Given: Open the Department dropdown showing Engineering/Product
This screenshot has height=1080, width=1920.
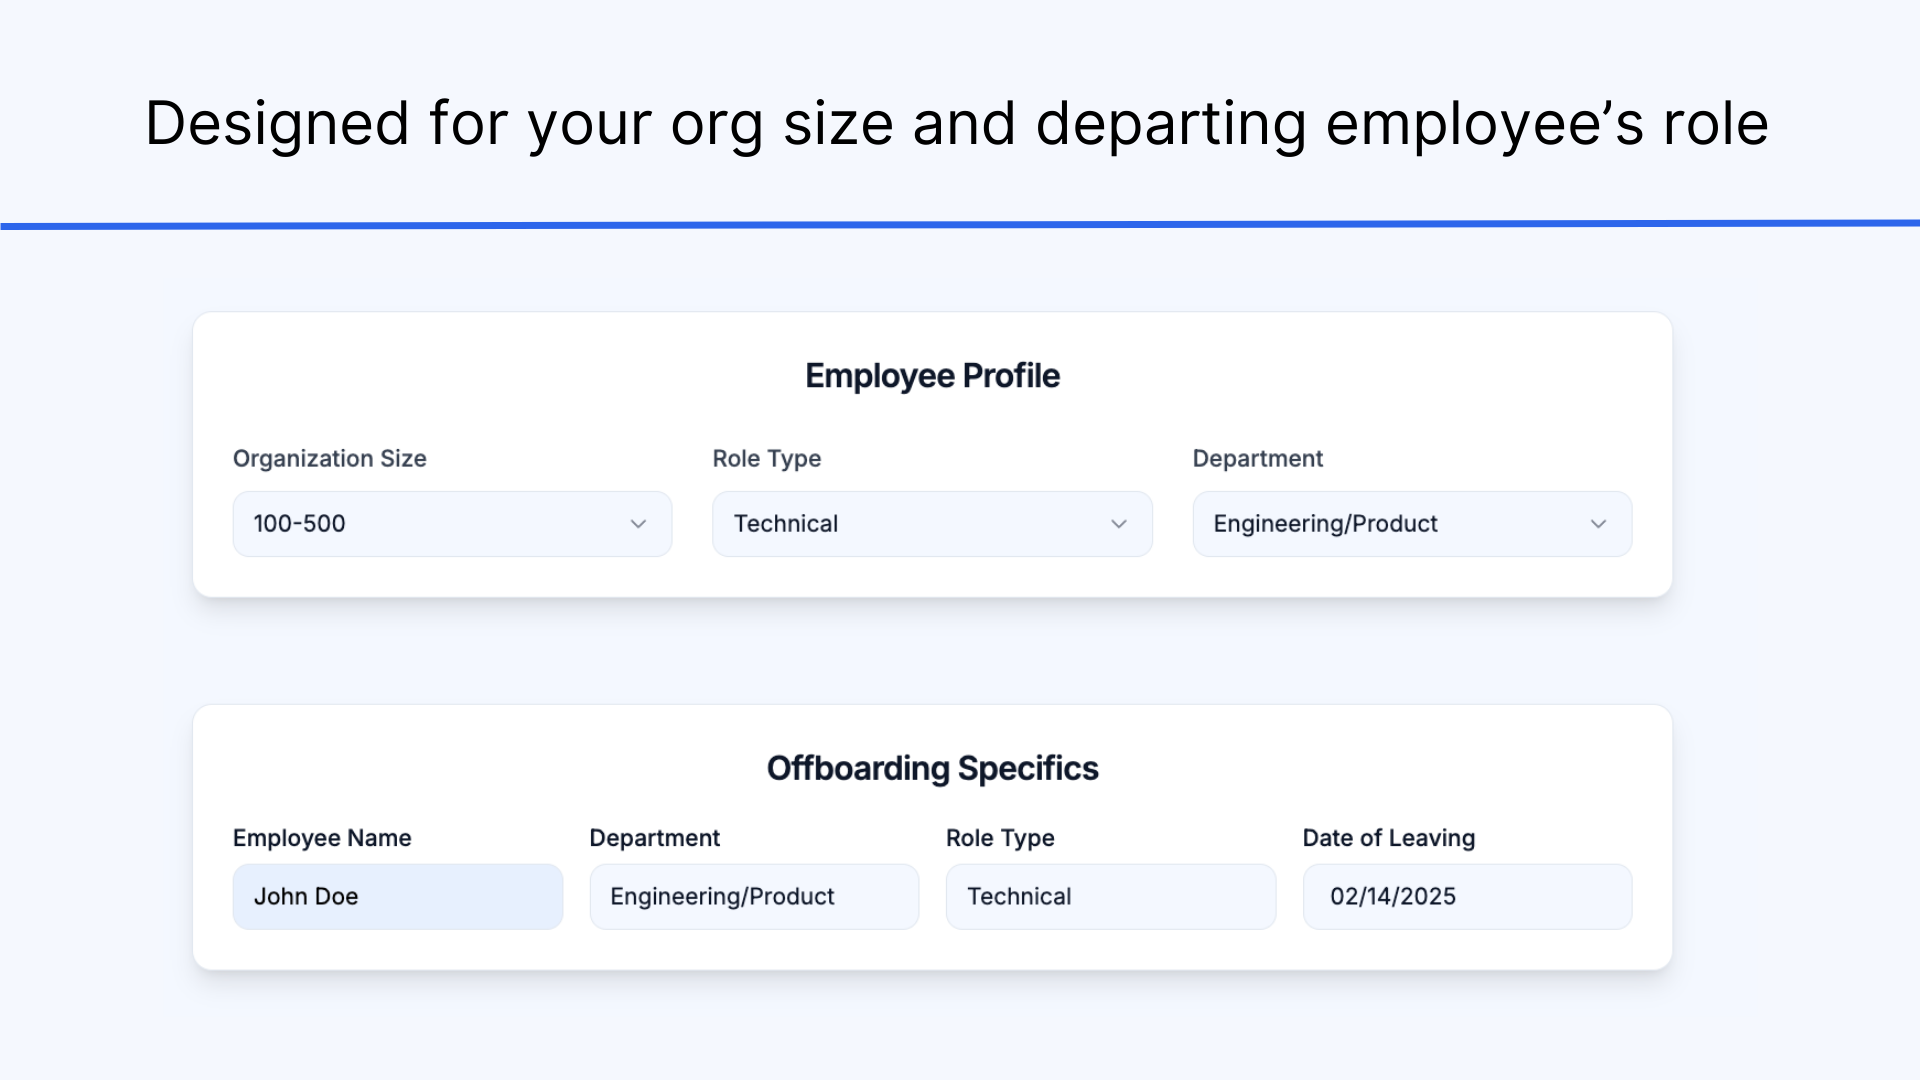Looking at the screenshot, I should [x=1412, y=524].
